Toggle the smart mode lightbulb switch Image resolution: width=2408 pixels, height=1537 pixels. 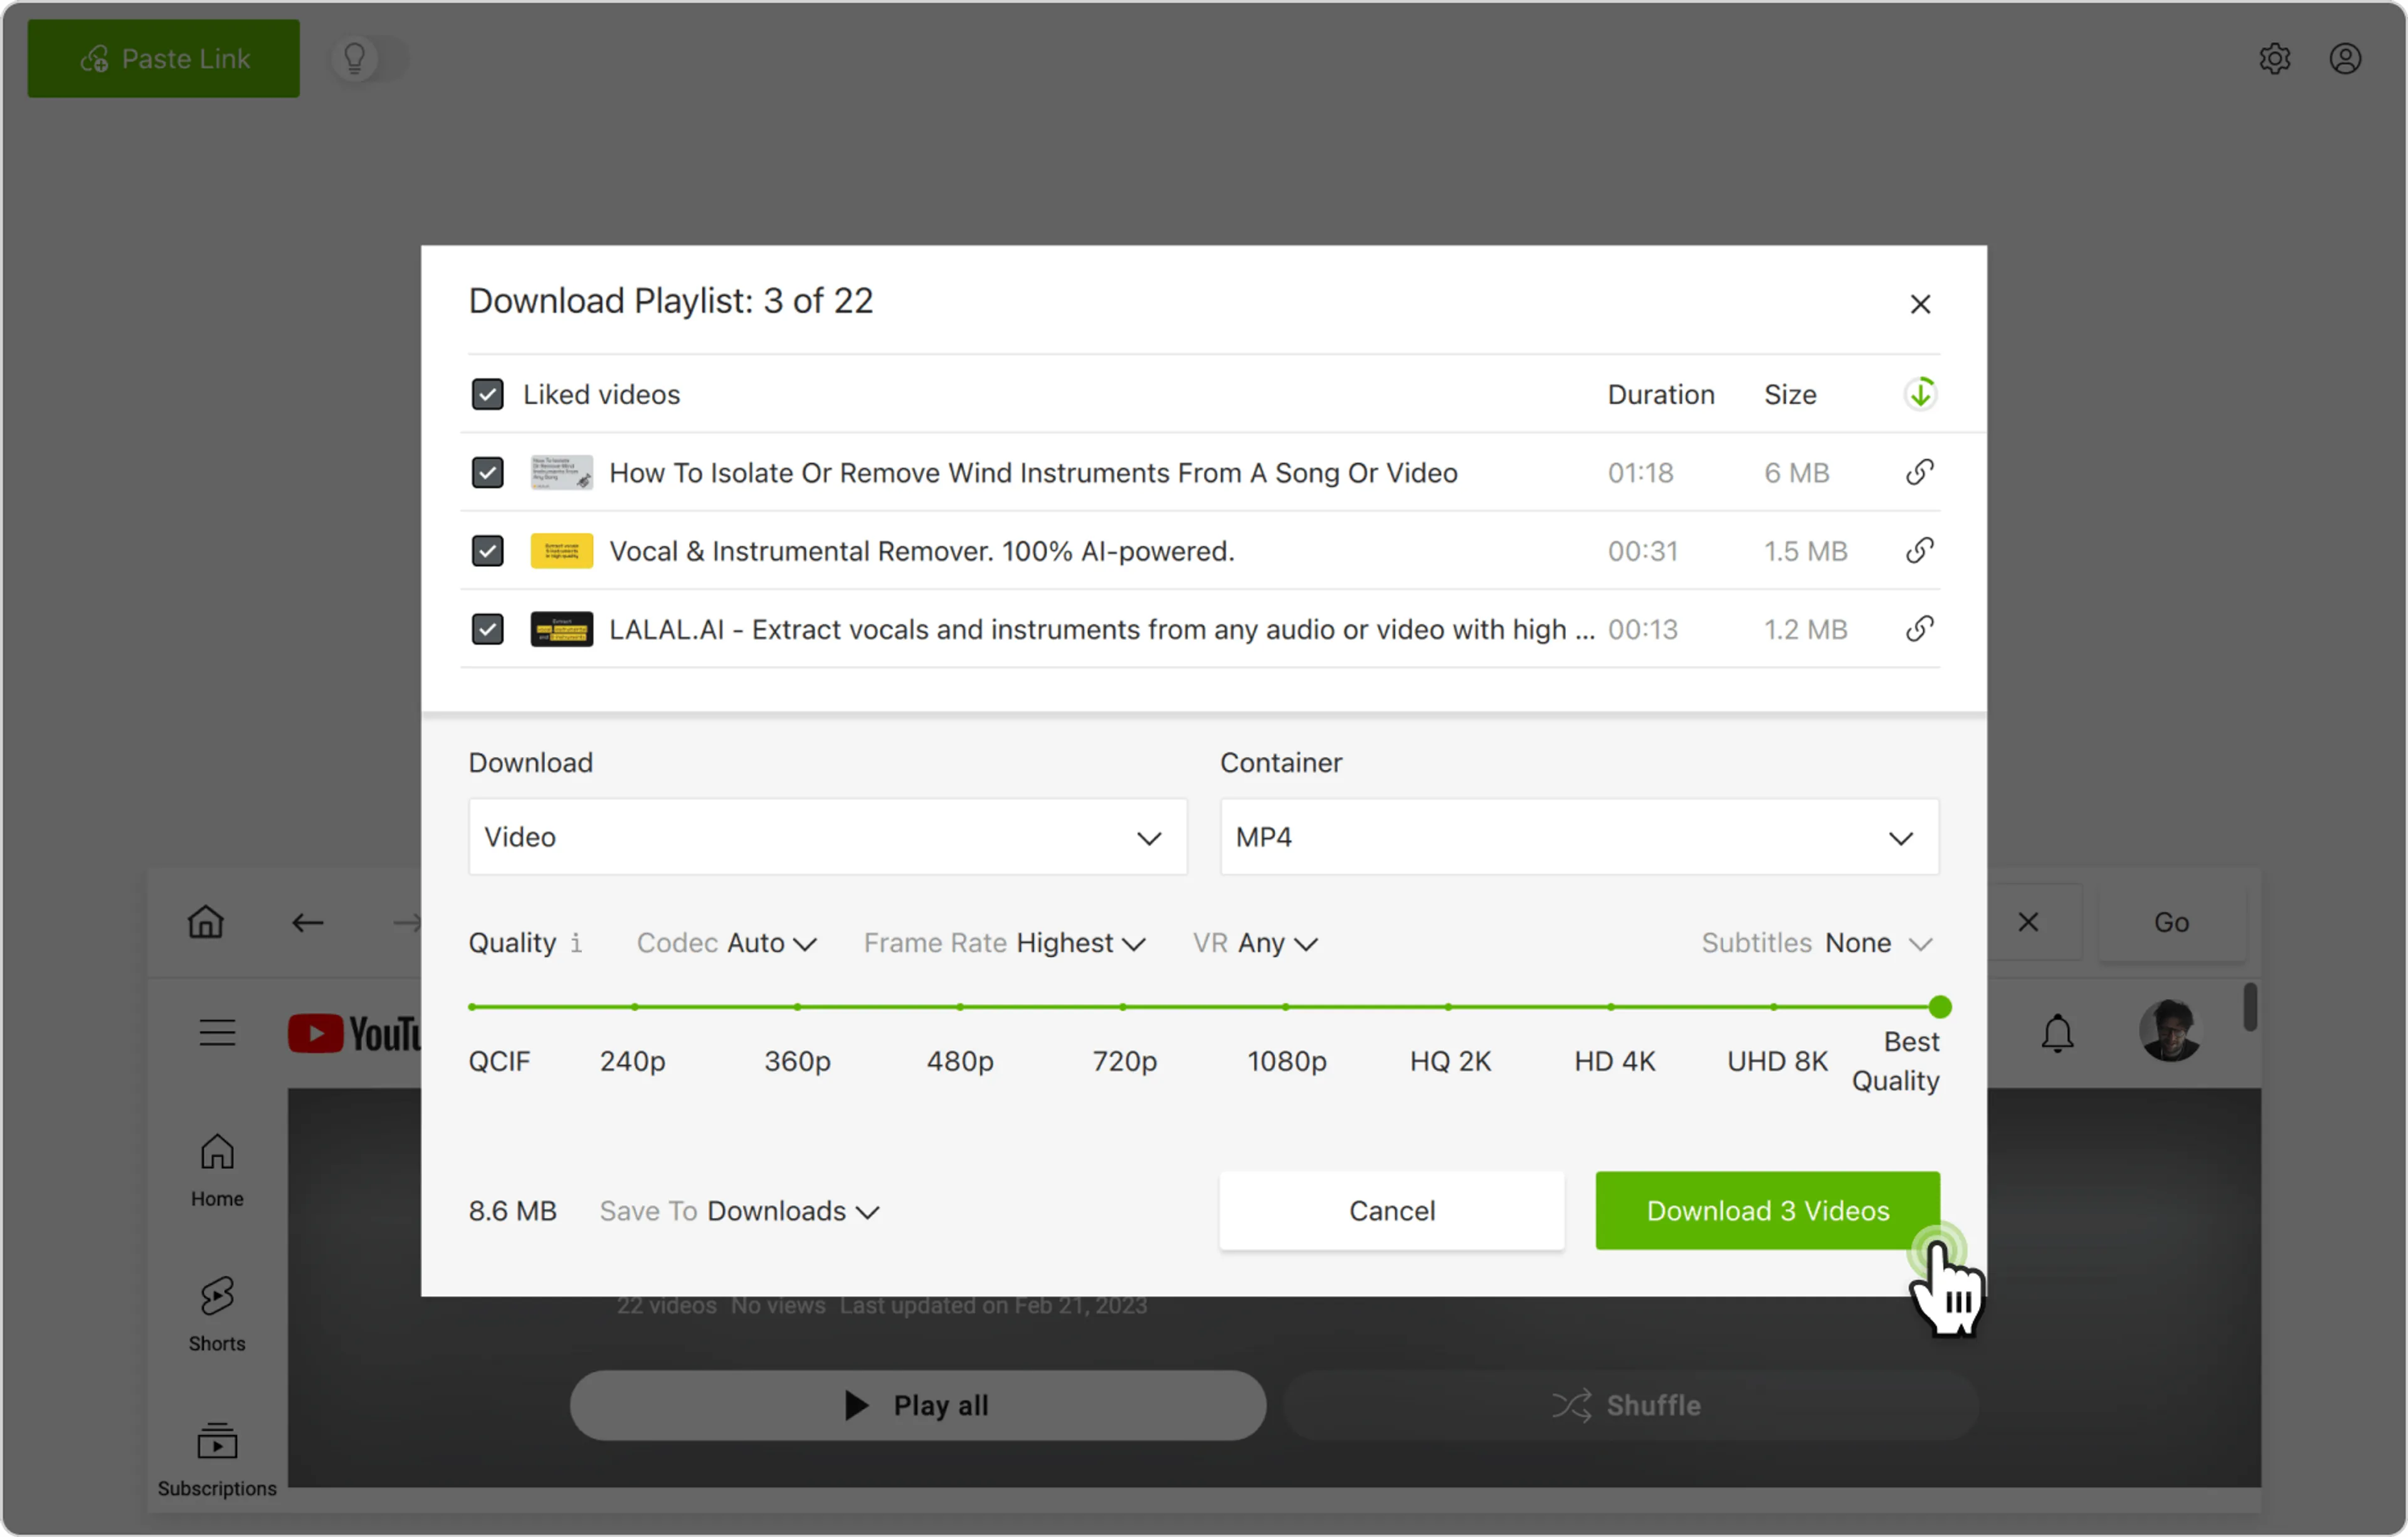coord(368,59)
